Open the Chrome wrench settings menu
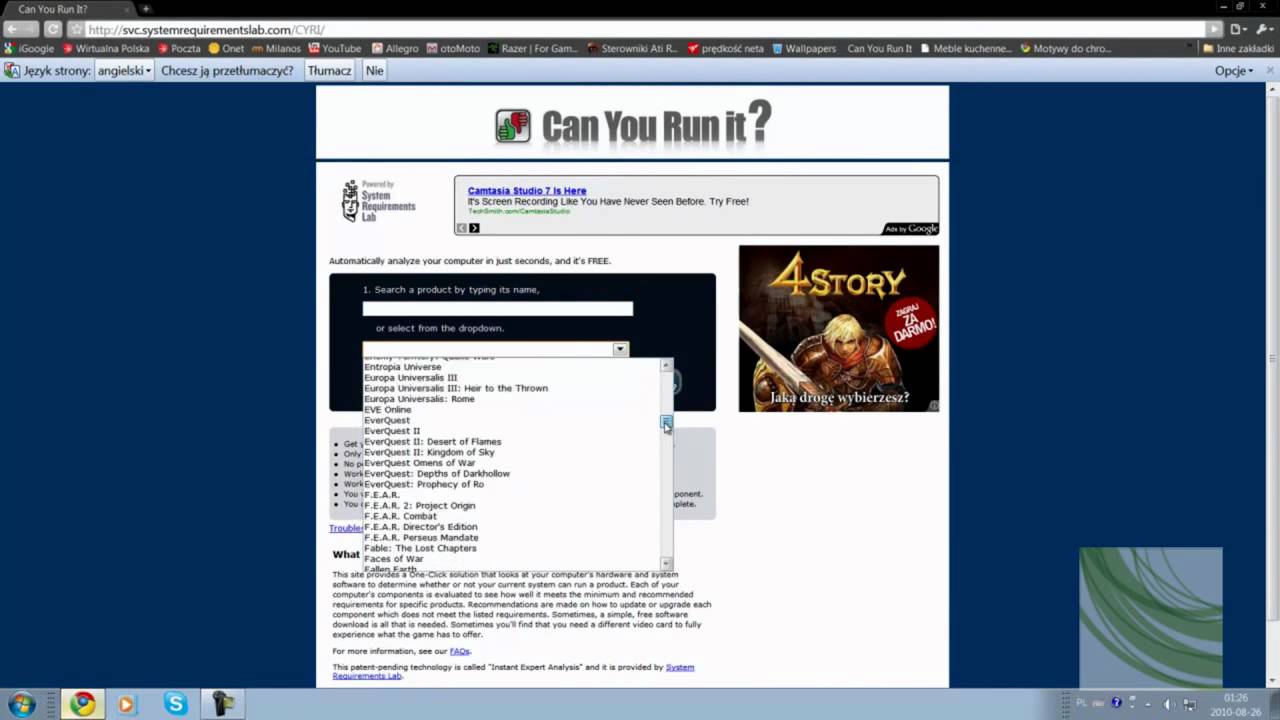1280x720 pixels. pyautogui.click(x=1265, y=29)
